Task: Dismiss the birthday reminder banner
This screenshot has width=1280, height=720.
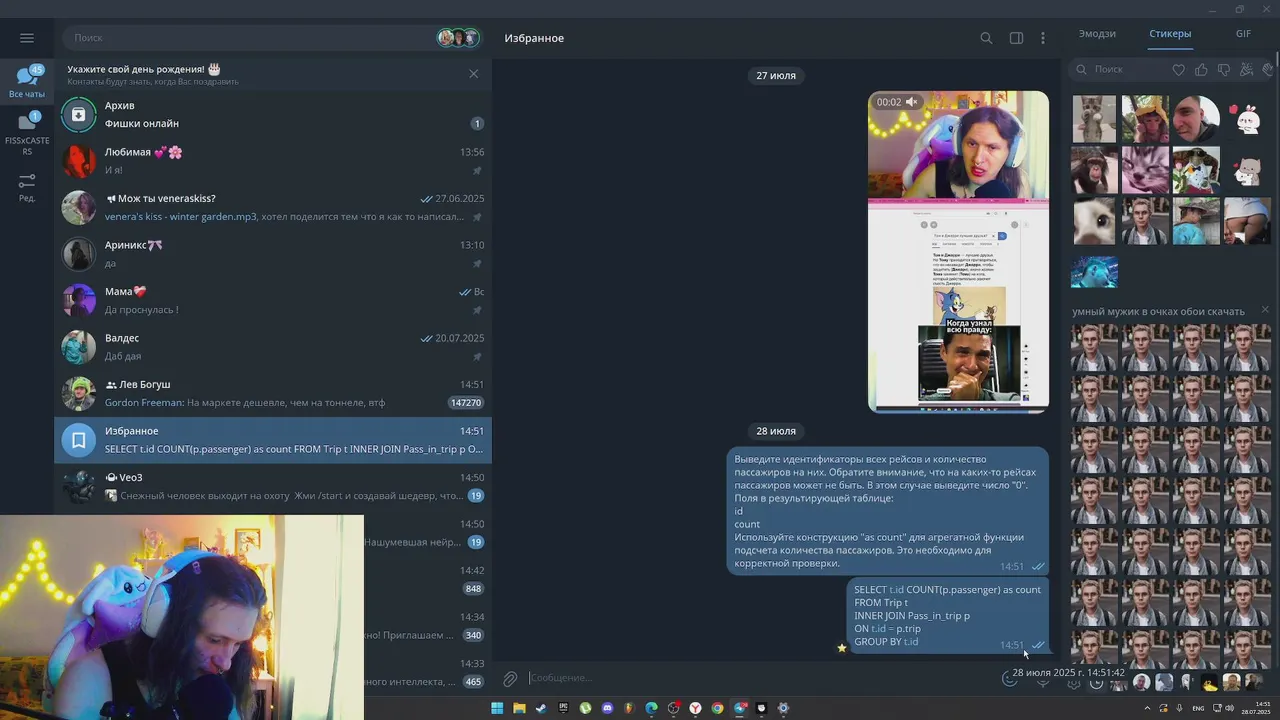Action: point(474,74)
